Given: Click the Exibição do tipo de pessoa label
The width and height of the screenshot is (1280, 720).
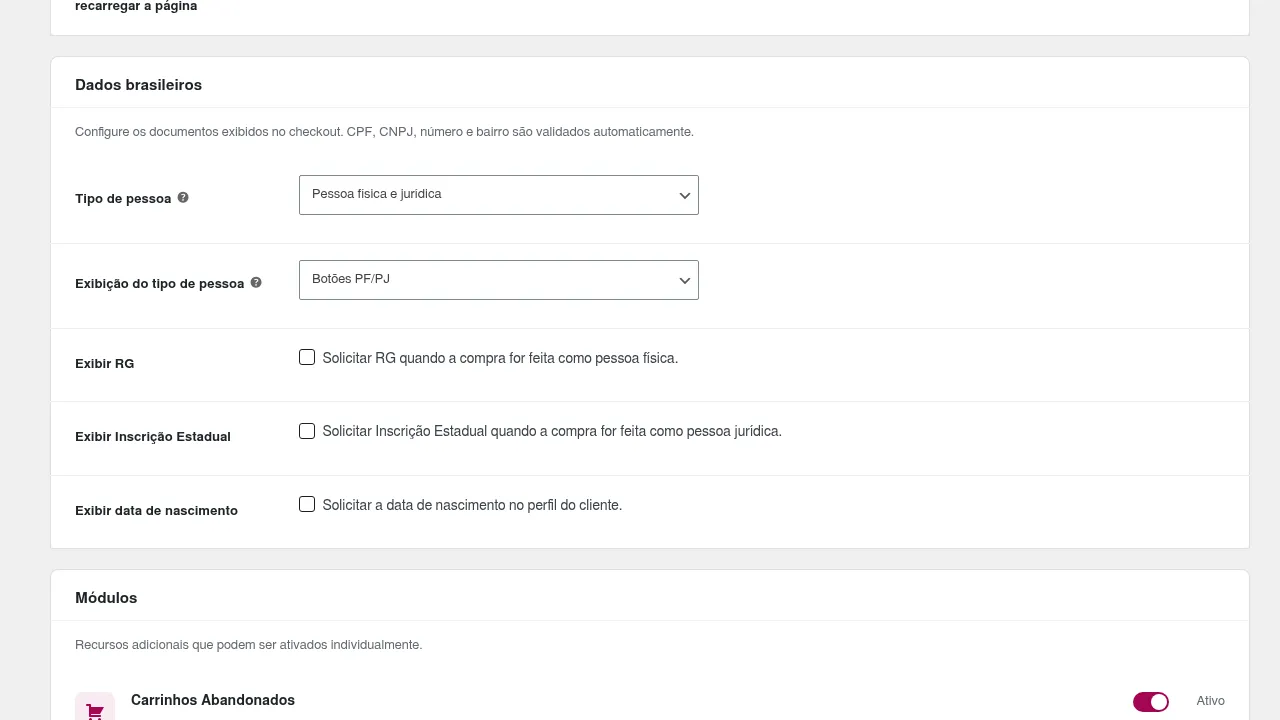Looking at the screenshot, I should point(159,284).
